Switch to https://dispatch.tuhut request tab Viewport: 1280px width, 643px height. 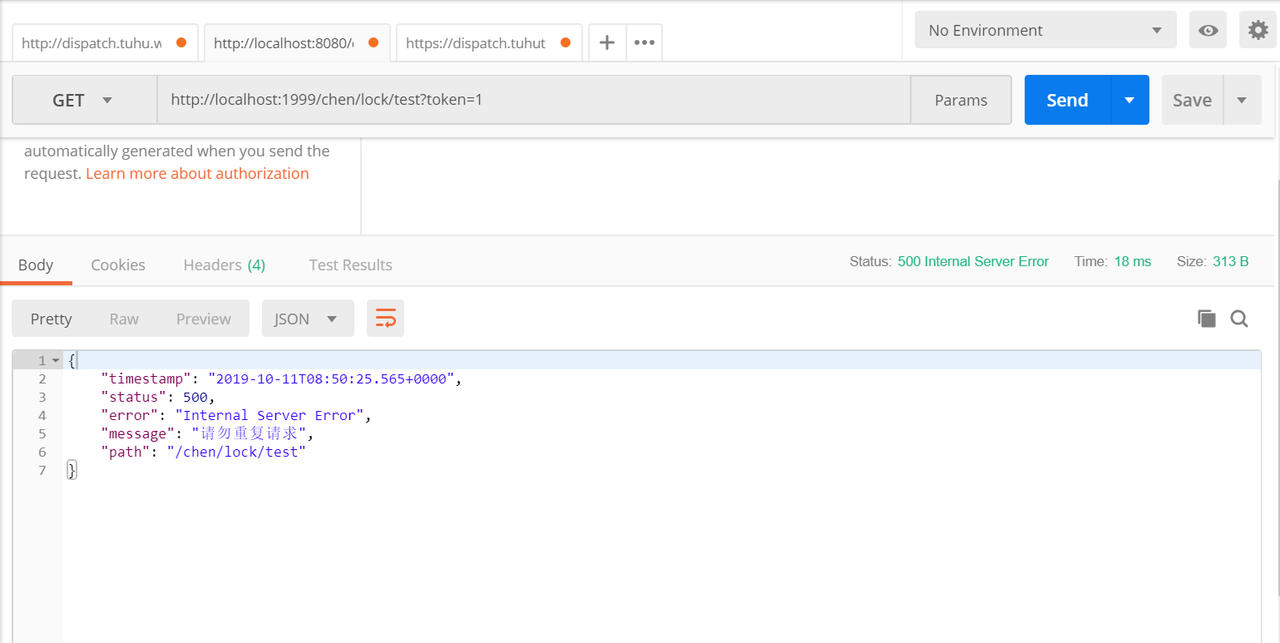click(489, 43)
